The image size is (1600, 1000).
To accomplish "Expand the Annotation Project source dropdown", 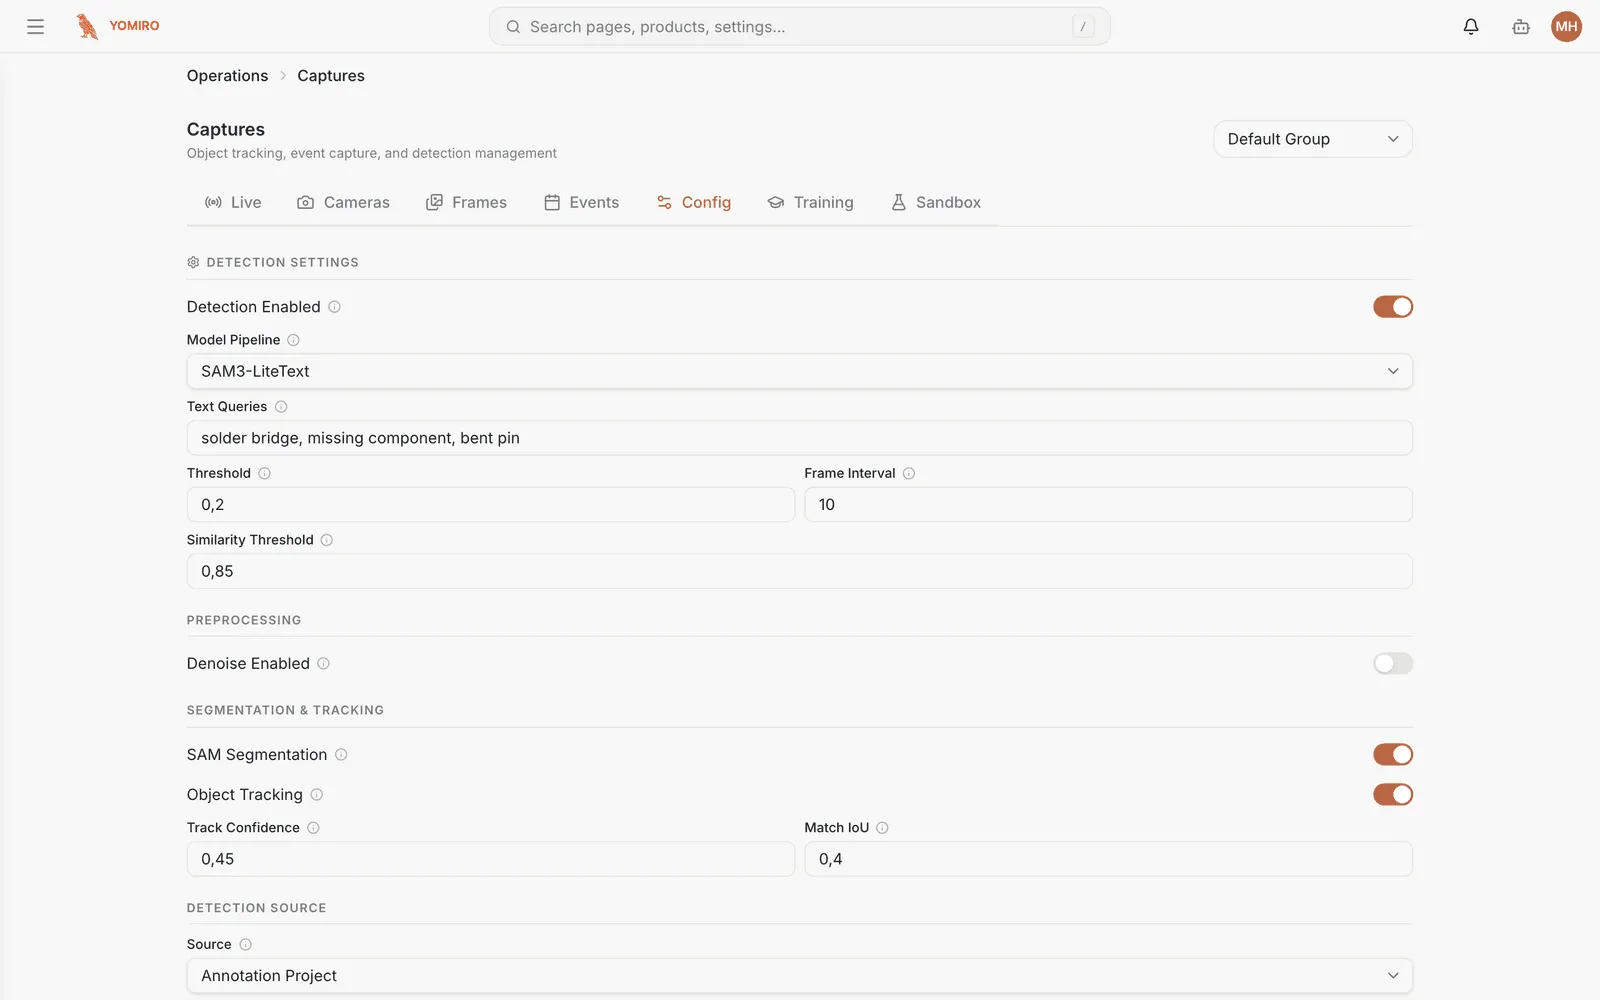I will [799, 976].
